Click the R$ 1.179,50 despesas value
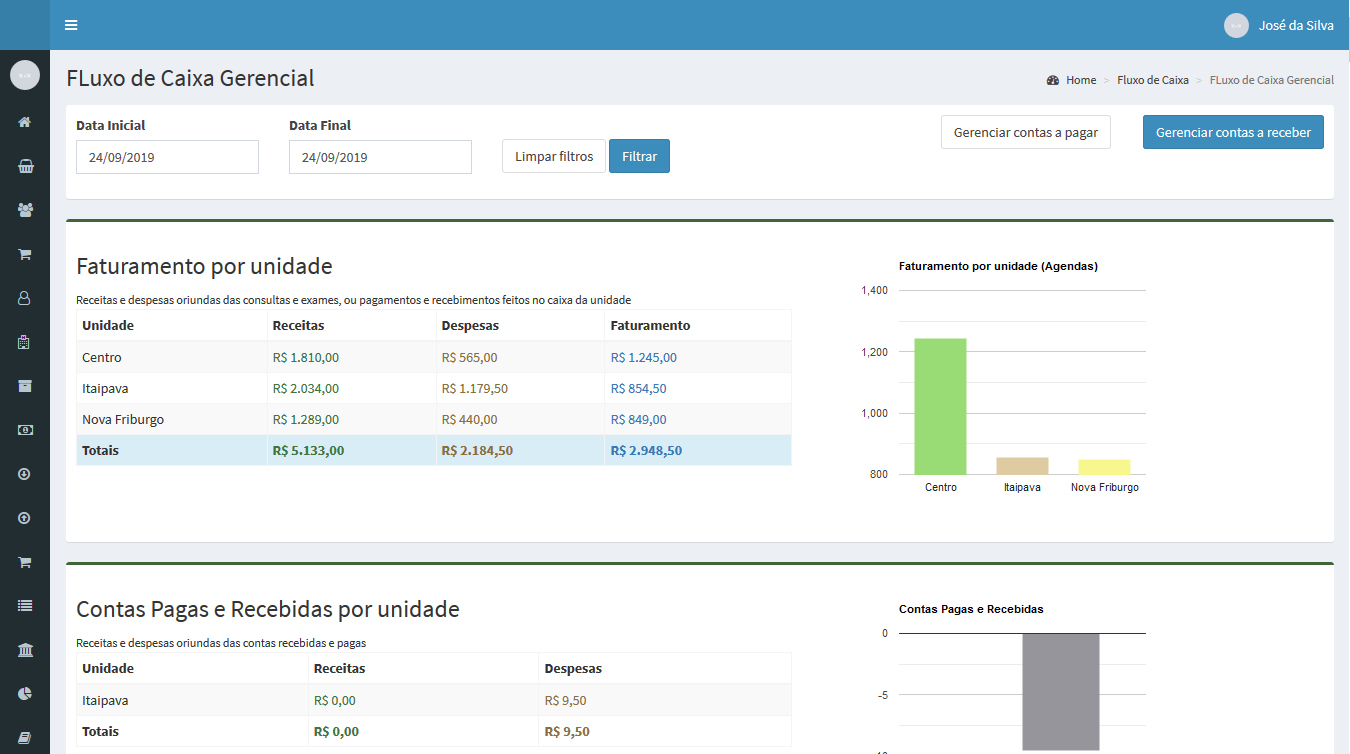Viewport: 1350px width, 754px height. pyautogui.click(x=474, y=388)
